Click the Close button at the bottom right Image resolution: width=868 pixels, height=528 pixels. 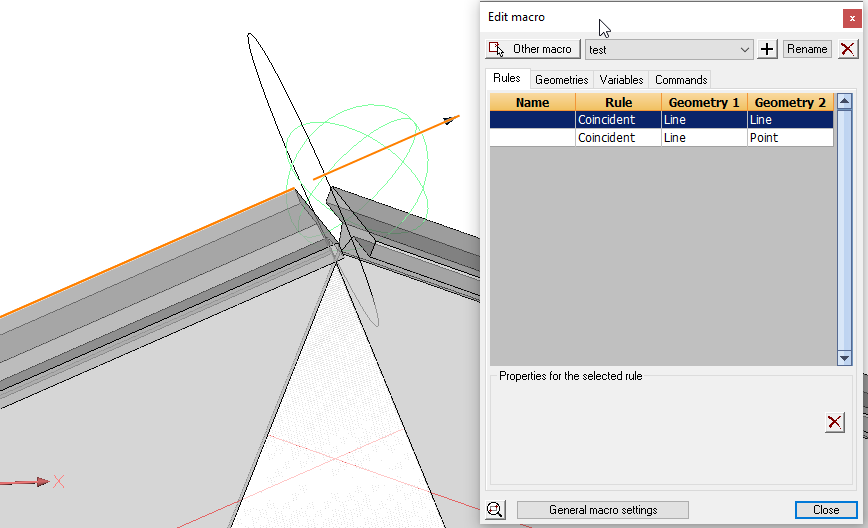[x=826, y=510]
